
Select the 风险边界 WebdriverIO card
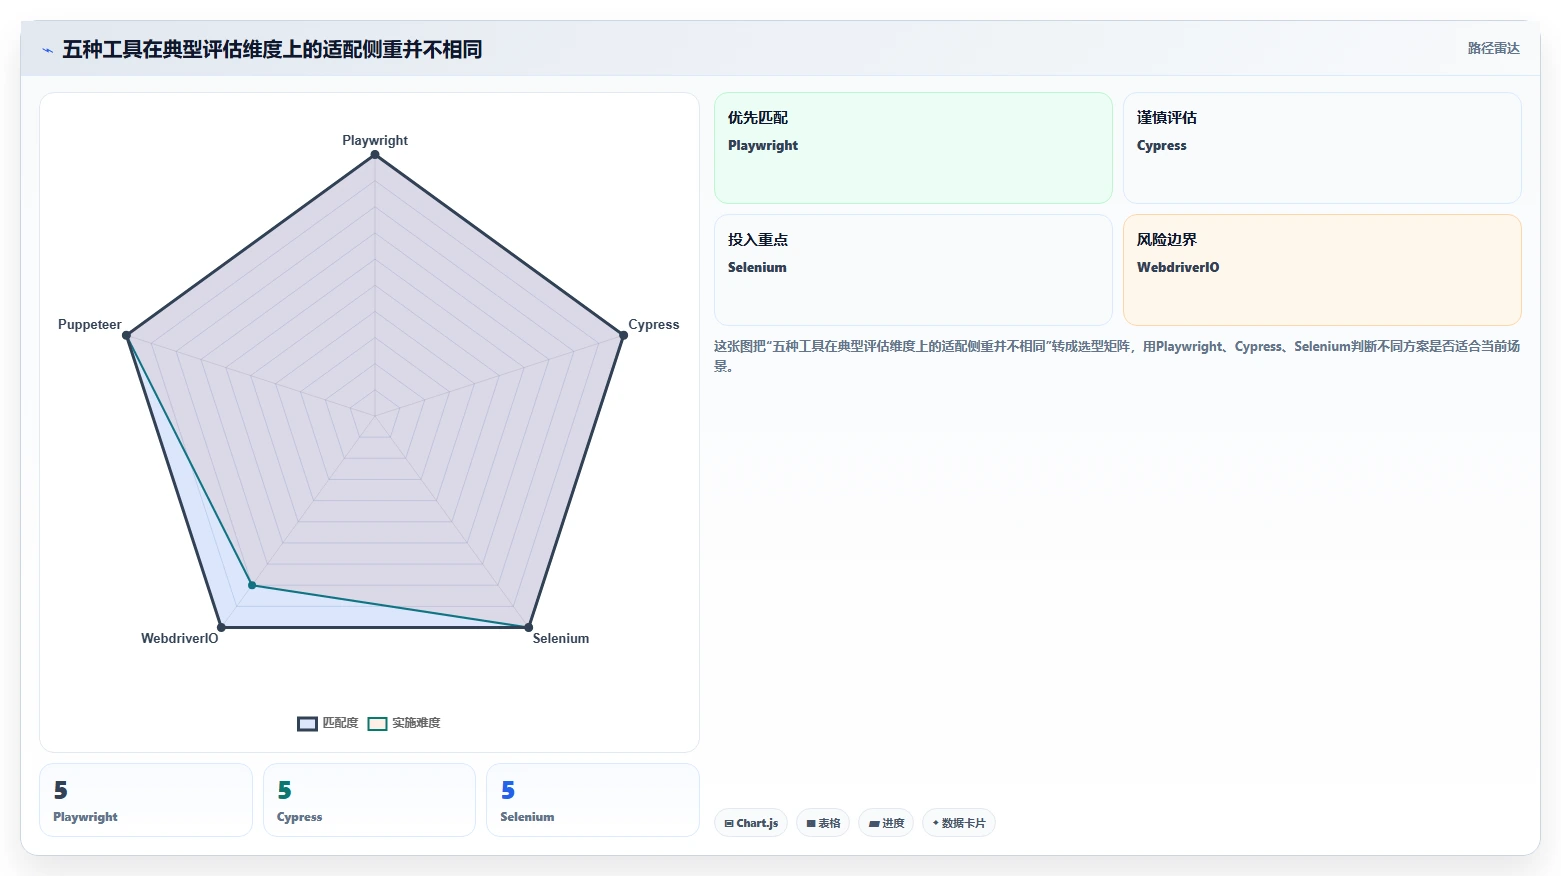[1322, 270]
